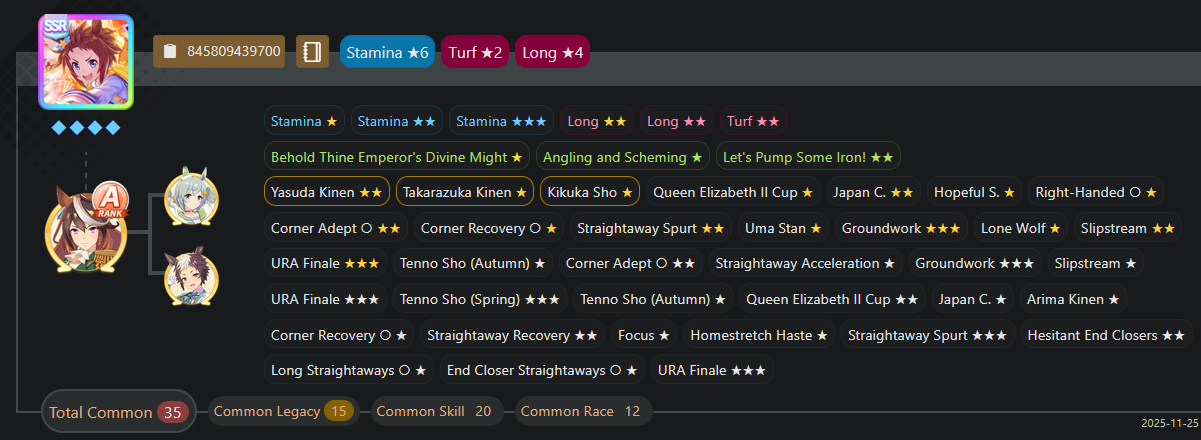This screenshot has width=1201, height=440.
Task: Click the Lone Wolf ★ tag
Action: (1021, 228)
